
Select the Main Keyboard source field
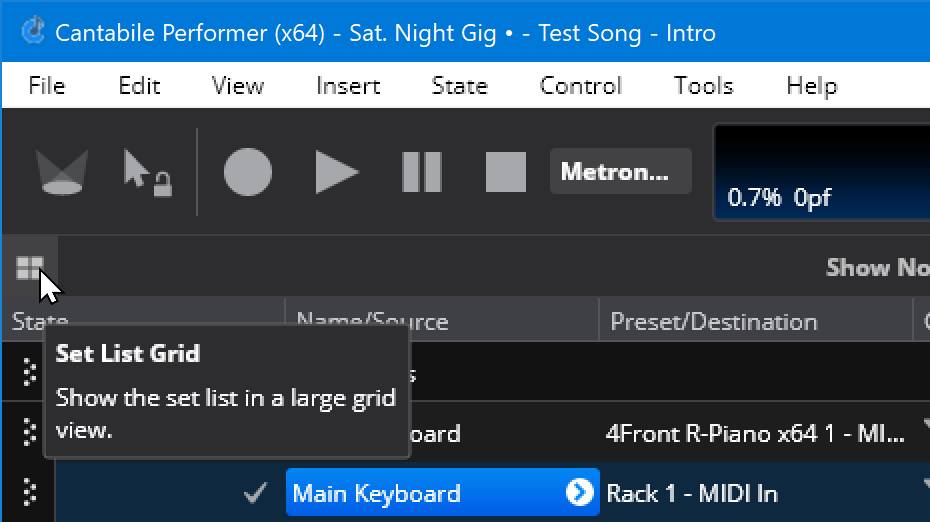[x=442, y=492]
